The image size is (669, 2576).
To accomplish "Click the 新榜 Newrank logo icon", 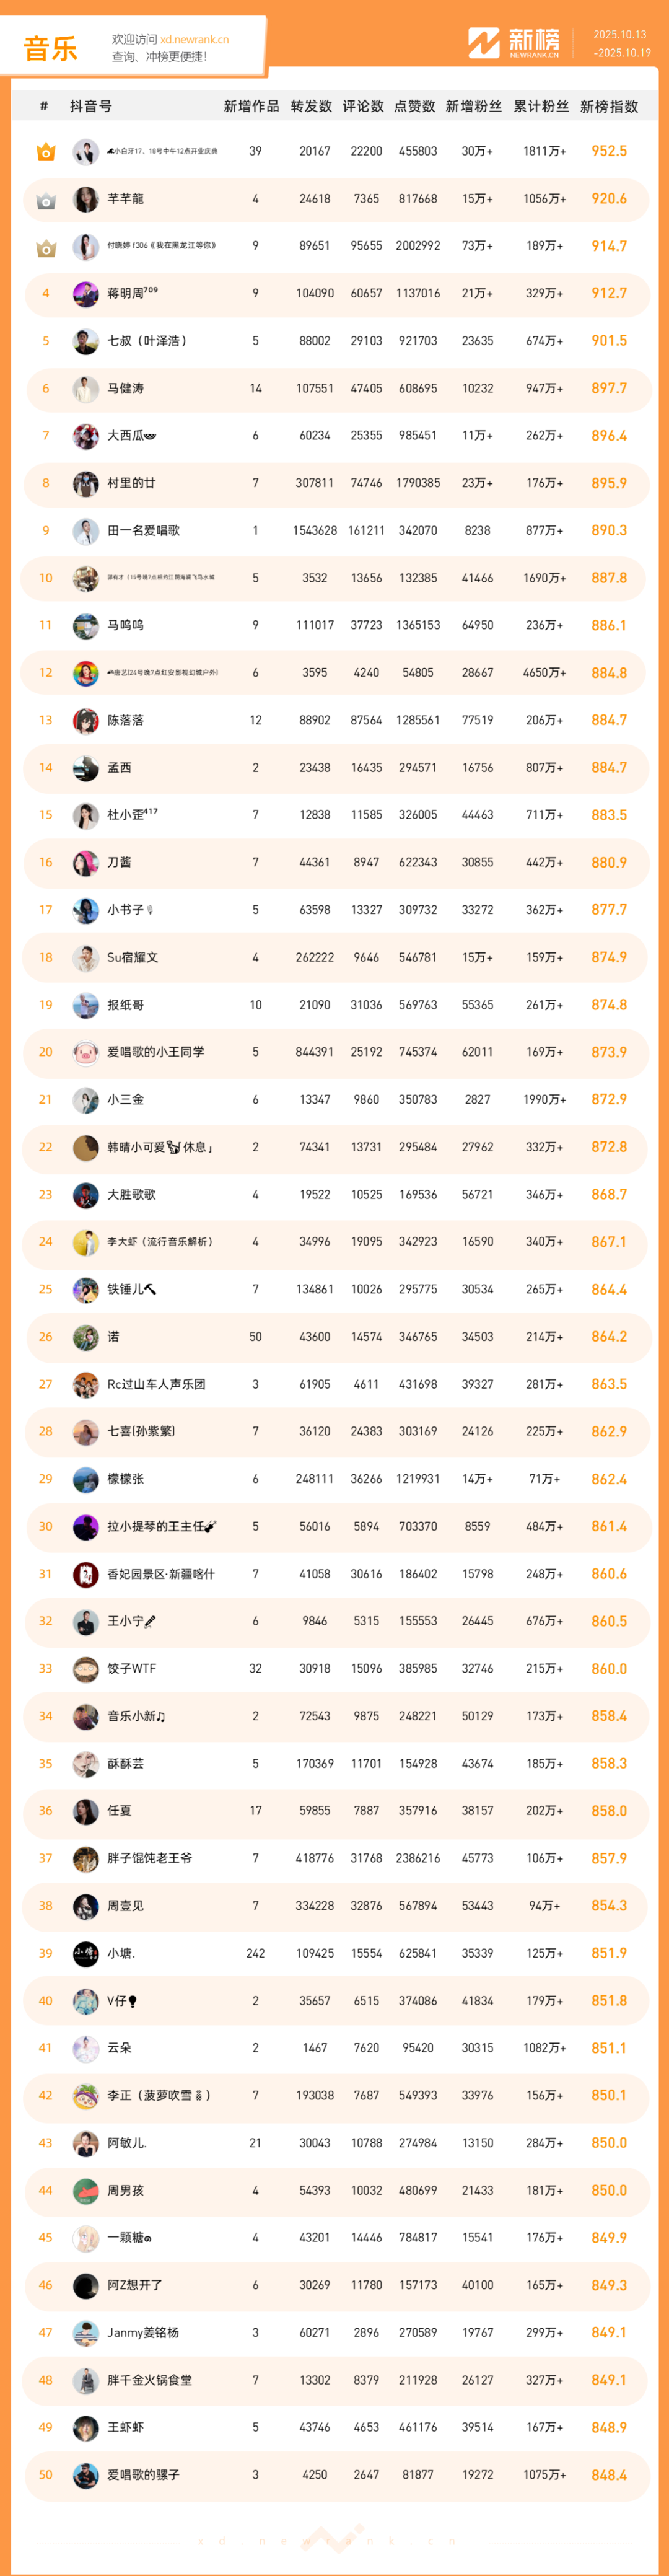I will point(484,43).
